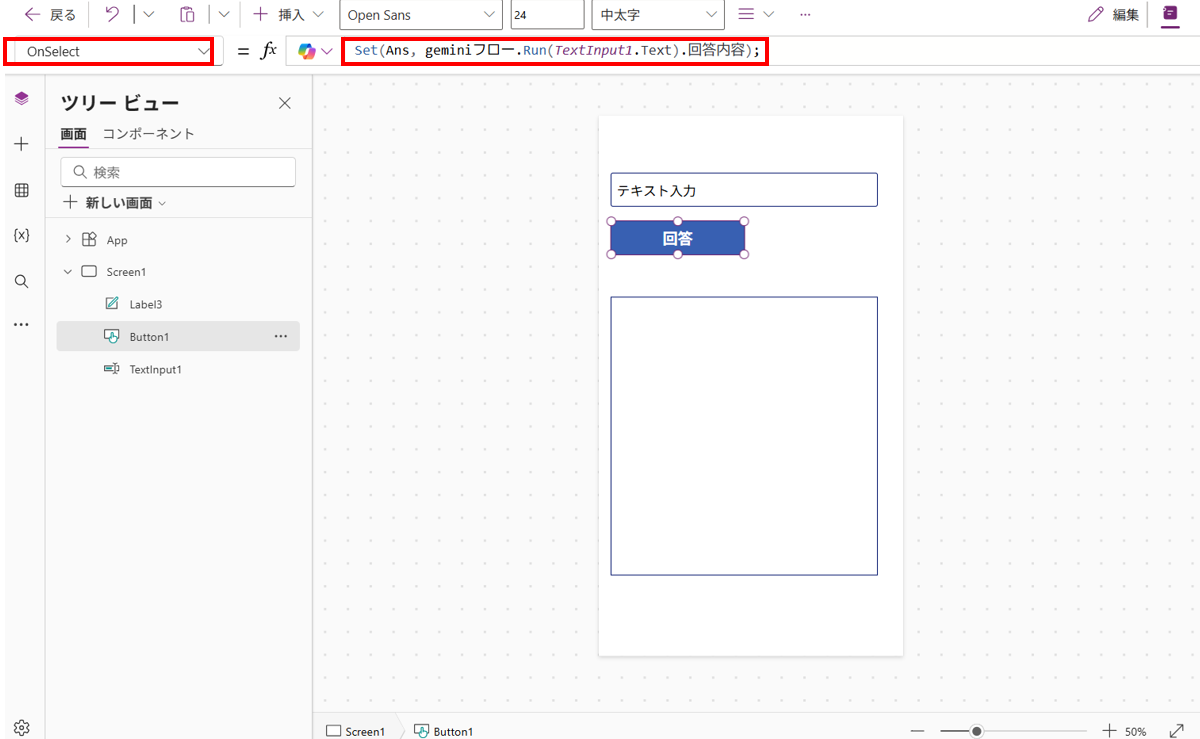Click the Undo icon in the toolbar
Image resolution: width=1200 pixels, height=739 pixels.
pos(112,15)
